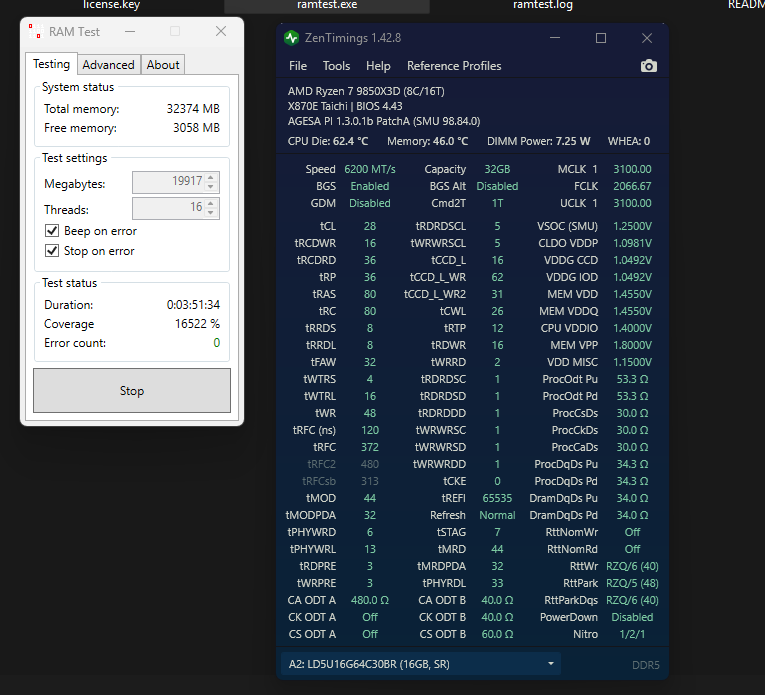Increase the Megabytes value with up arrow

tap(211, 178)
